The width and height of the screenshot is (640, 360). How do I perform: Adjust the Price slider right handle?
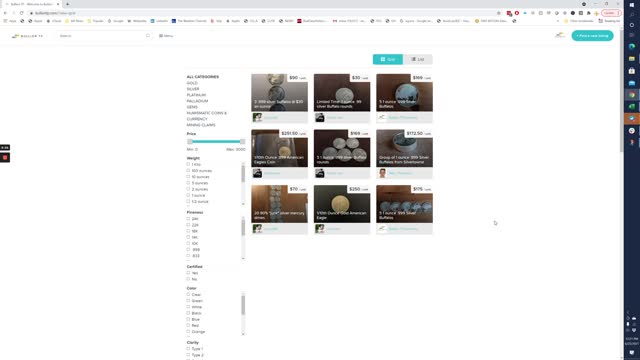coord(242,141)
